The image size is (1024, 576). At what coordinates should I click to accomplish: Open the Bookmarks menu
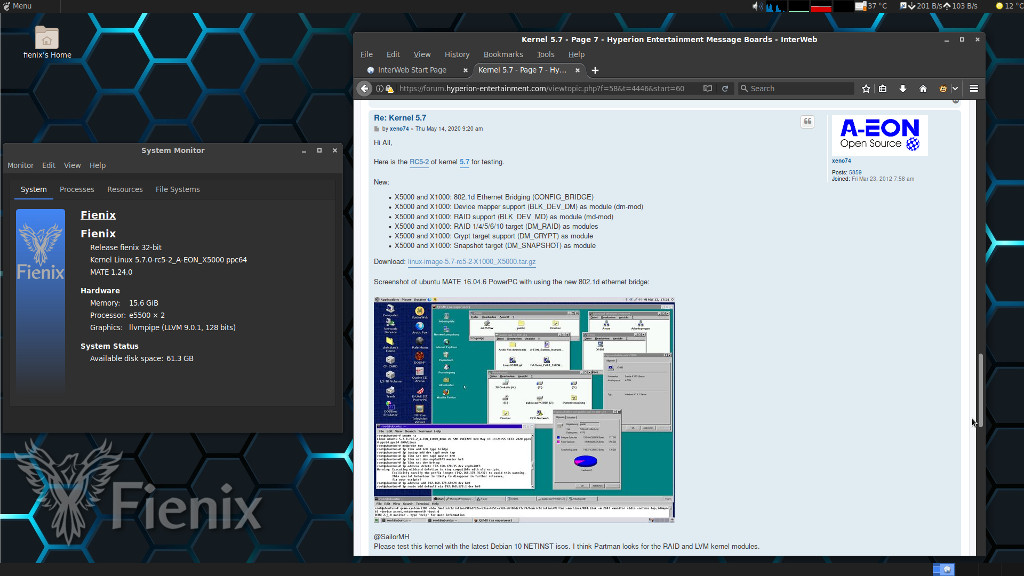coord(503,54)
